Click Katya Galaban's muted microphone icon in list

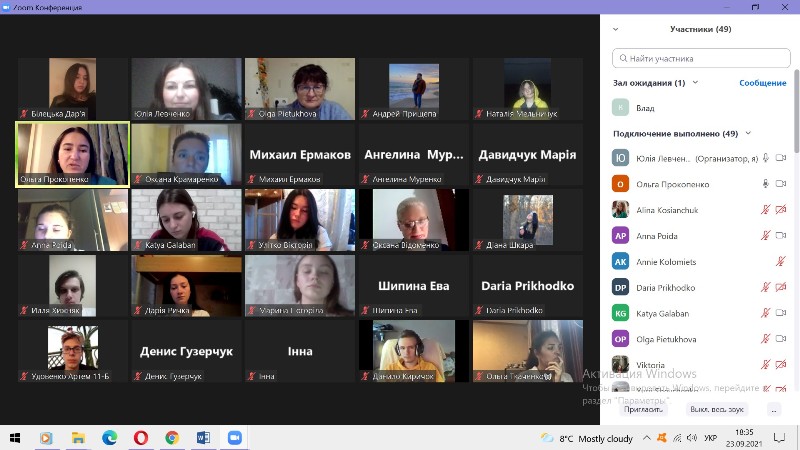tap(765, 313)
